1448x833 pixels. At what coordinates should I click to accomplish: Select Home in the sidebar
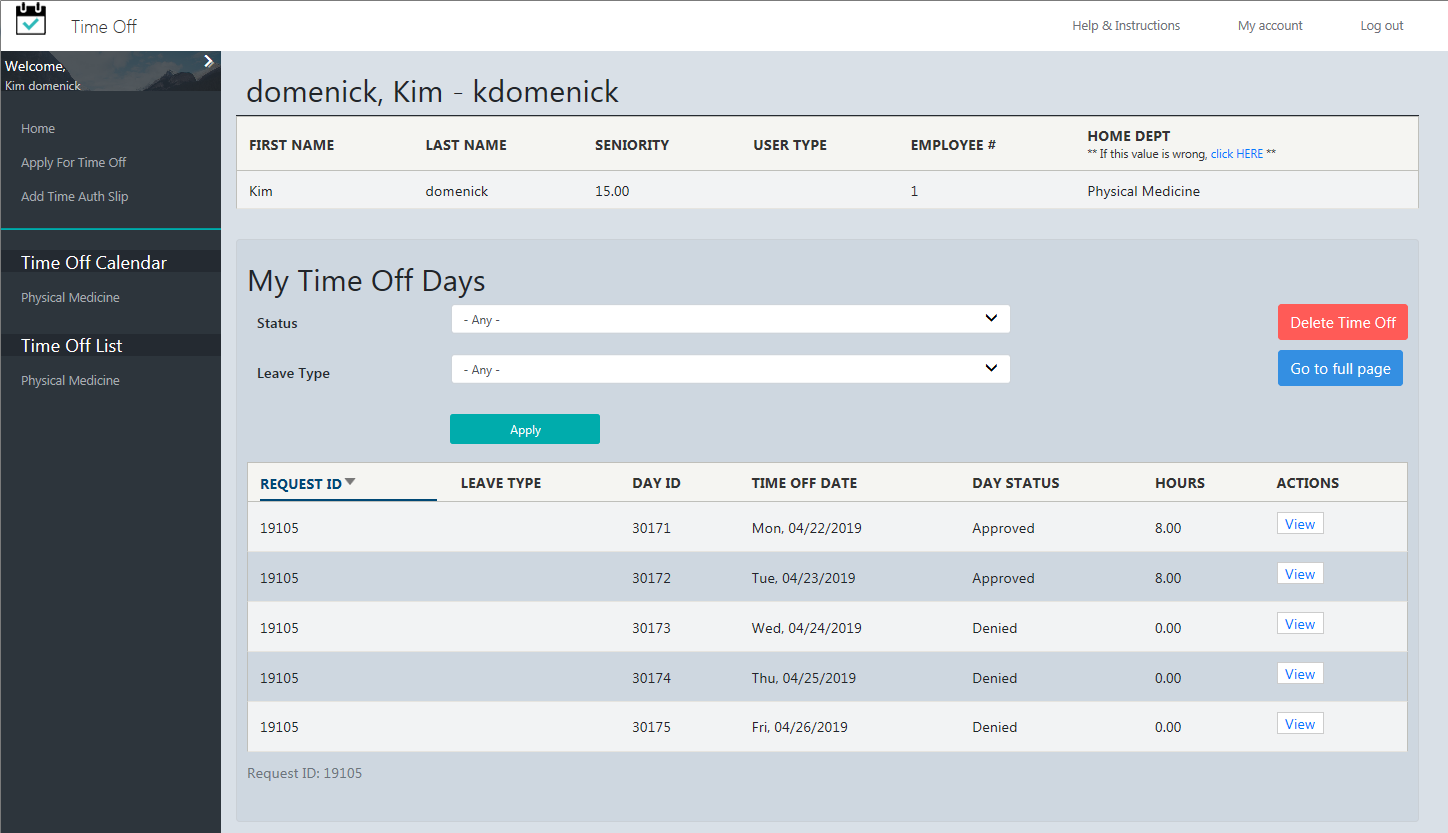(38, 128)
